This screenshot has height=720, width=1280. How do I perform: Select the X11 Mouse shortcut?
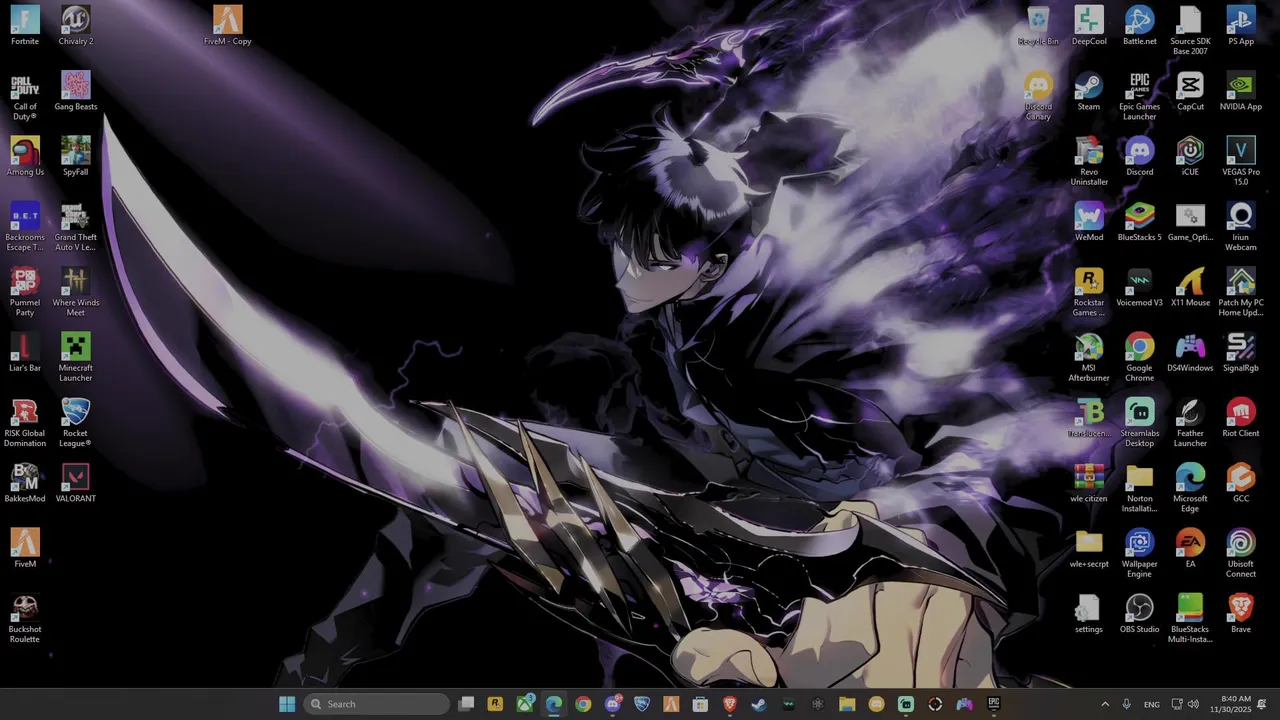pos(1190,288)
